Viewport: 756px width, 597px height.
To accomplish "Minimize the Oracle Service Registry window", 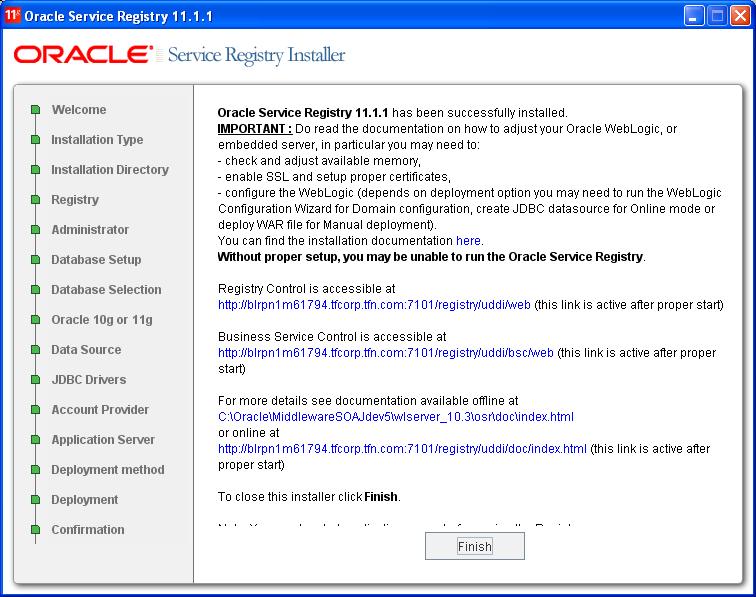I will coord(694,16).
